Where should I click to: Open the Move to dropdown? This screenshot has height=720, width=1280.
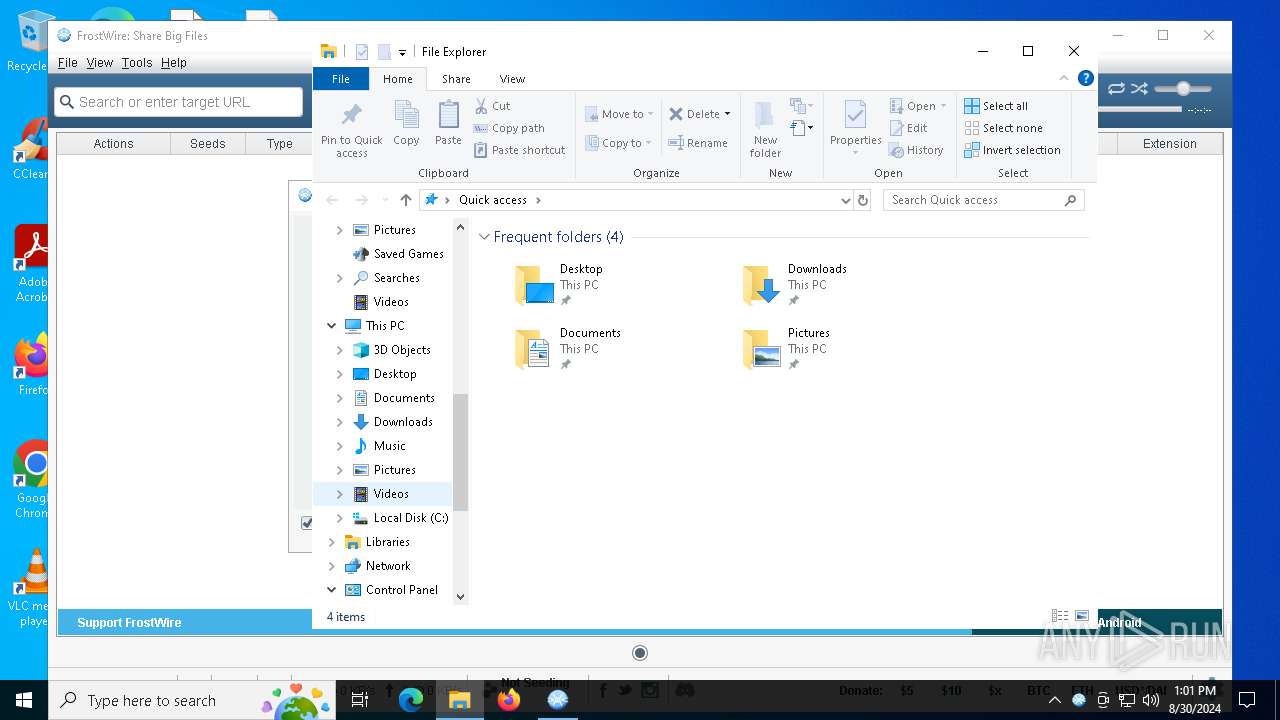pyautogui.click(x=619, y=114)
